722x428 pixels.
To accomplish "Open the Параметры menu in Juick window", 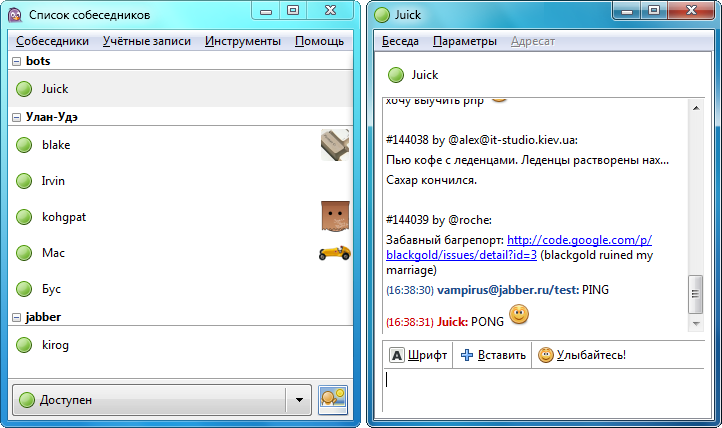I will click(x=465, y=41).
